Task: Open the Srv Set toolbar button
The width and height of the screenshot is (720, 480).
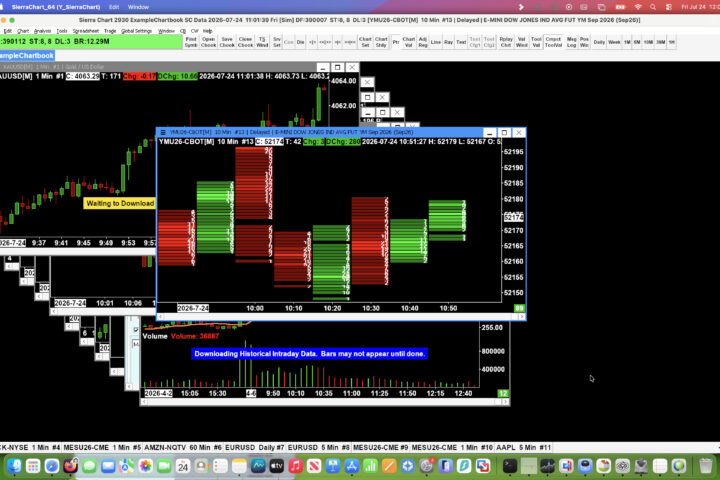Action: 276,42
